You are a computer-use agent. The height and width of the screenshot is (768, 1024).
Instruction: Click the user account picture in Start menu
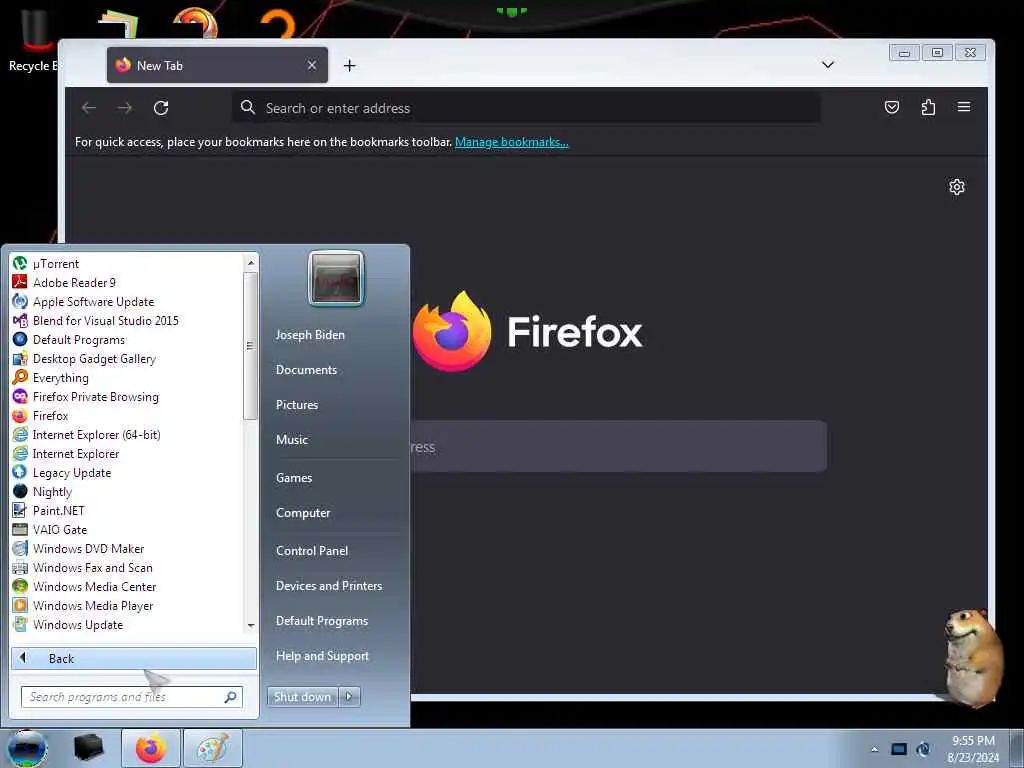tap(336, 279)
